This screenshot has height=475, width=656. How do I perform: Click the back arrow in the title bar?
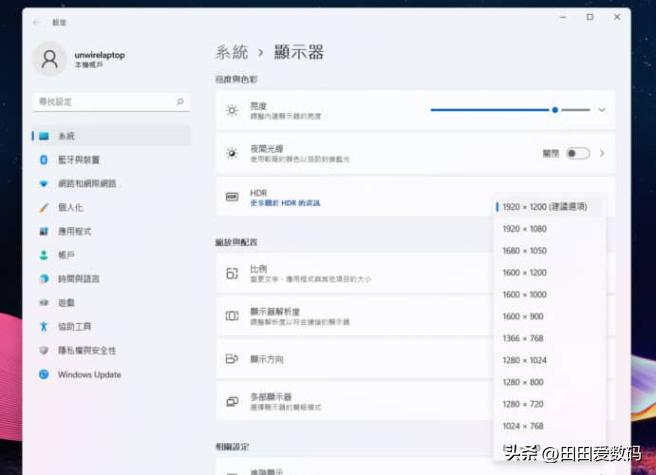point(38,21)
